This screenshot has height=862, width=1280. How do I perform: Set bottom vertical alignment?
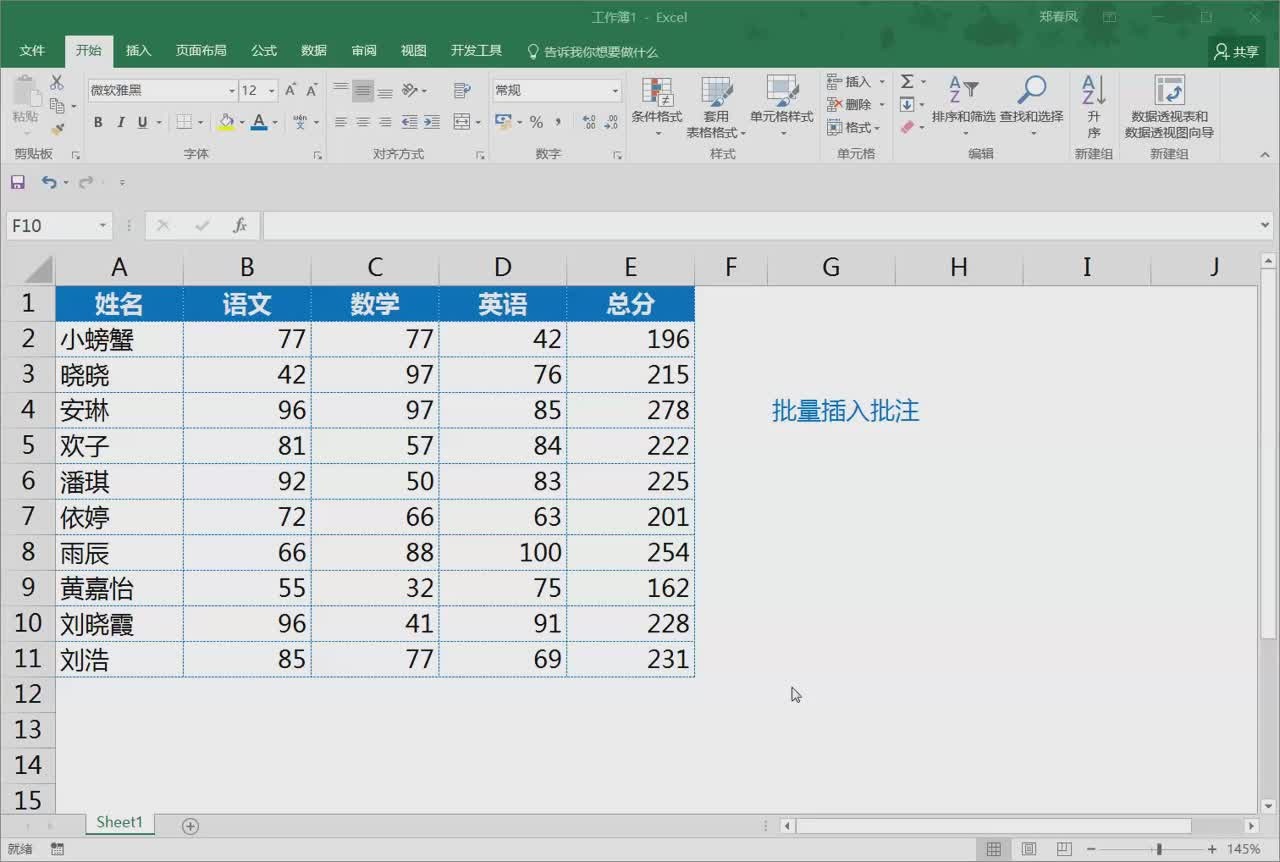pos(385,90)
